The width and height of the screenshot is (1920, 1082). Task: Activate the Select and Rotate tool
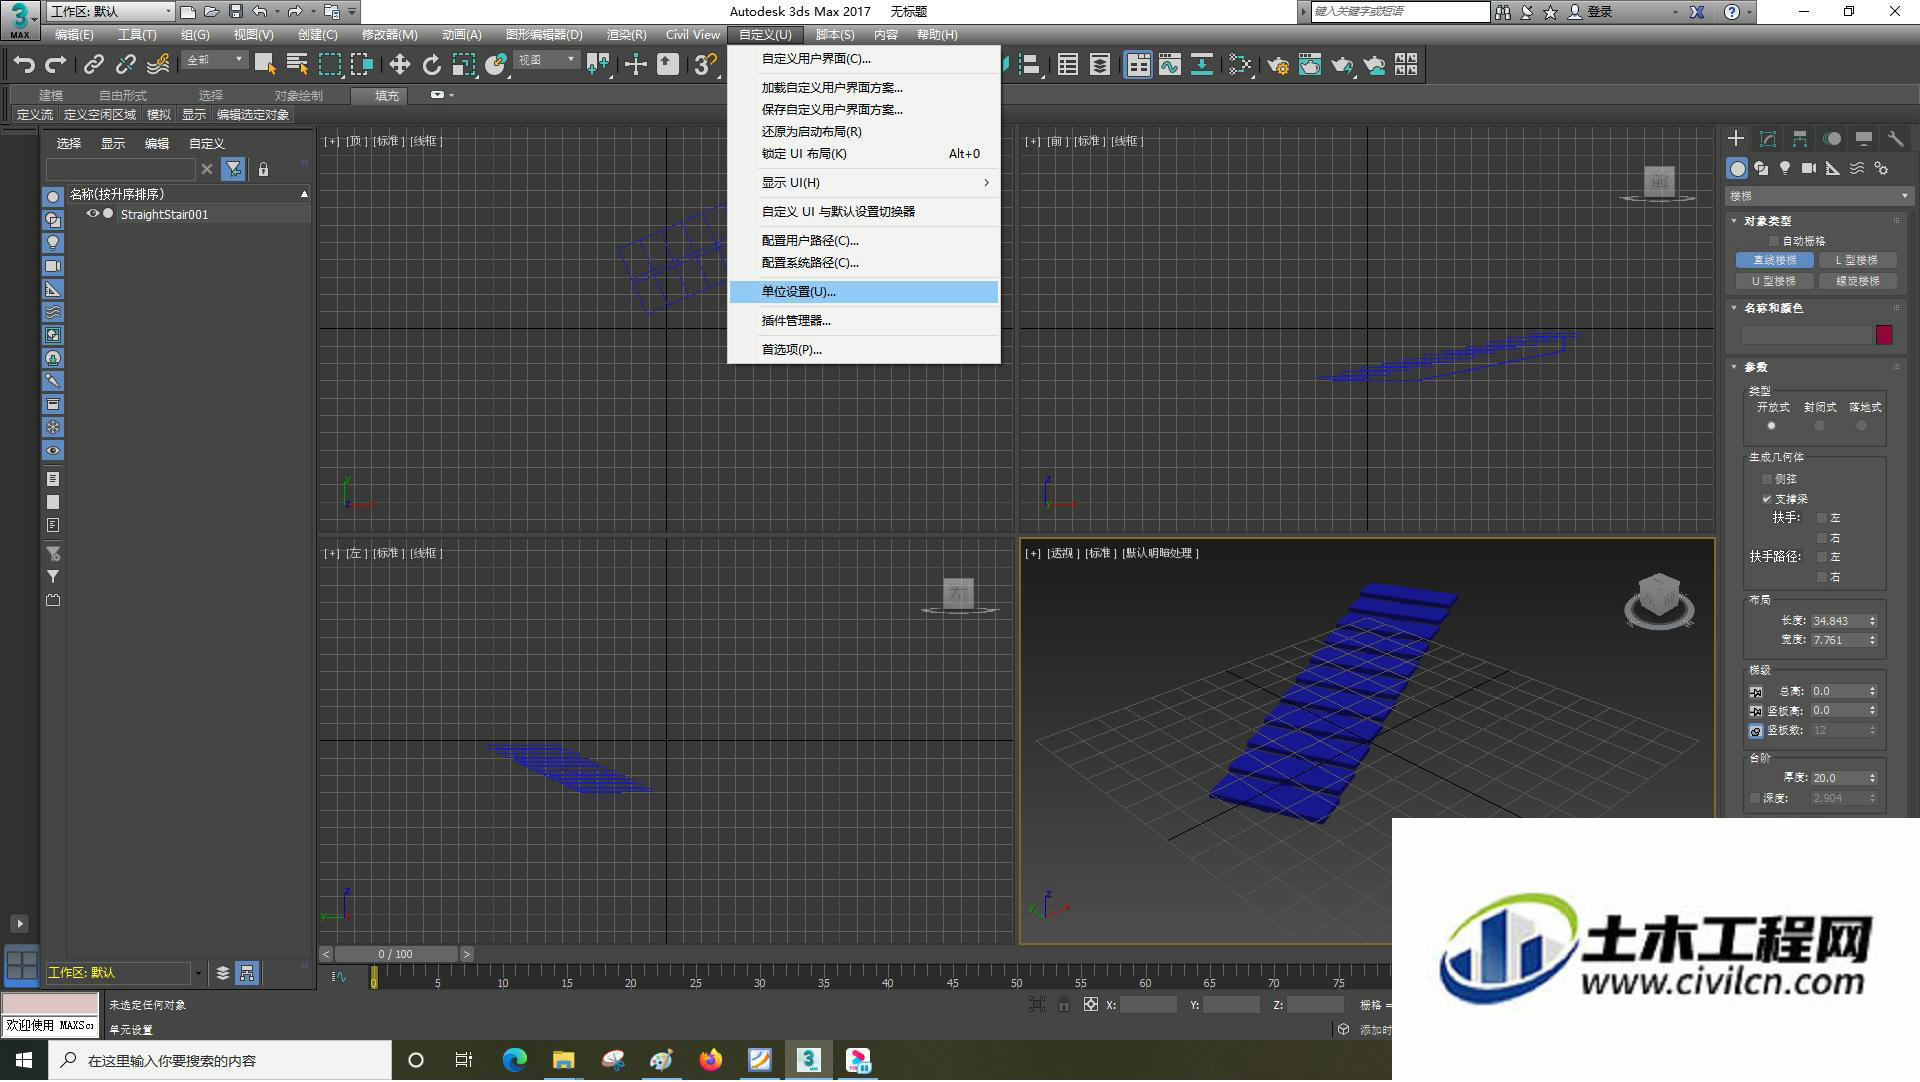click(431, 65)
